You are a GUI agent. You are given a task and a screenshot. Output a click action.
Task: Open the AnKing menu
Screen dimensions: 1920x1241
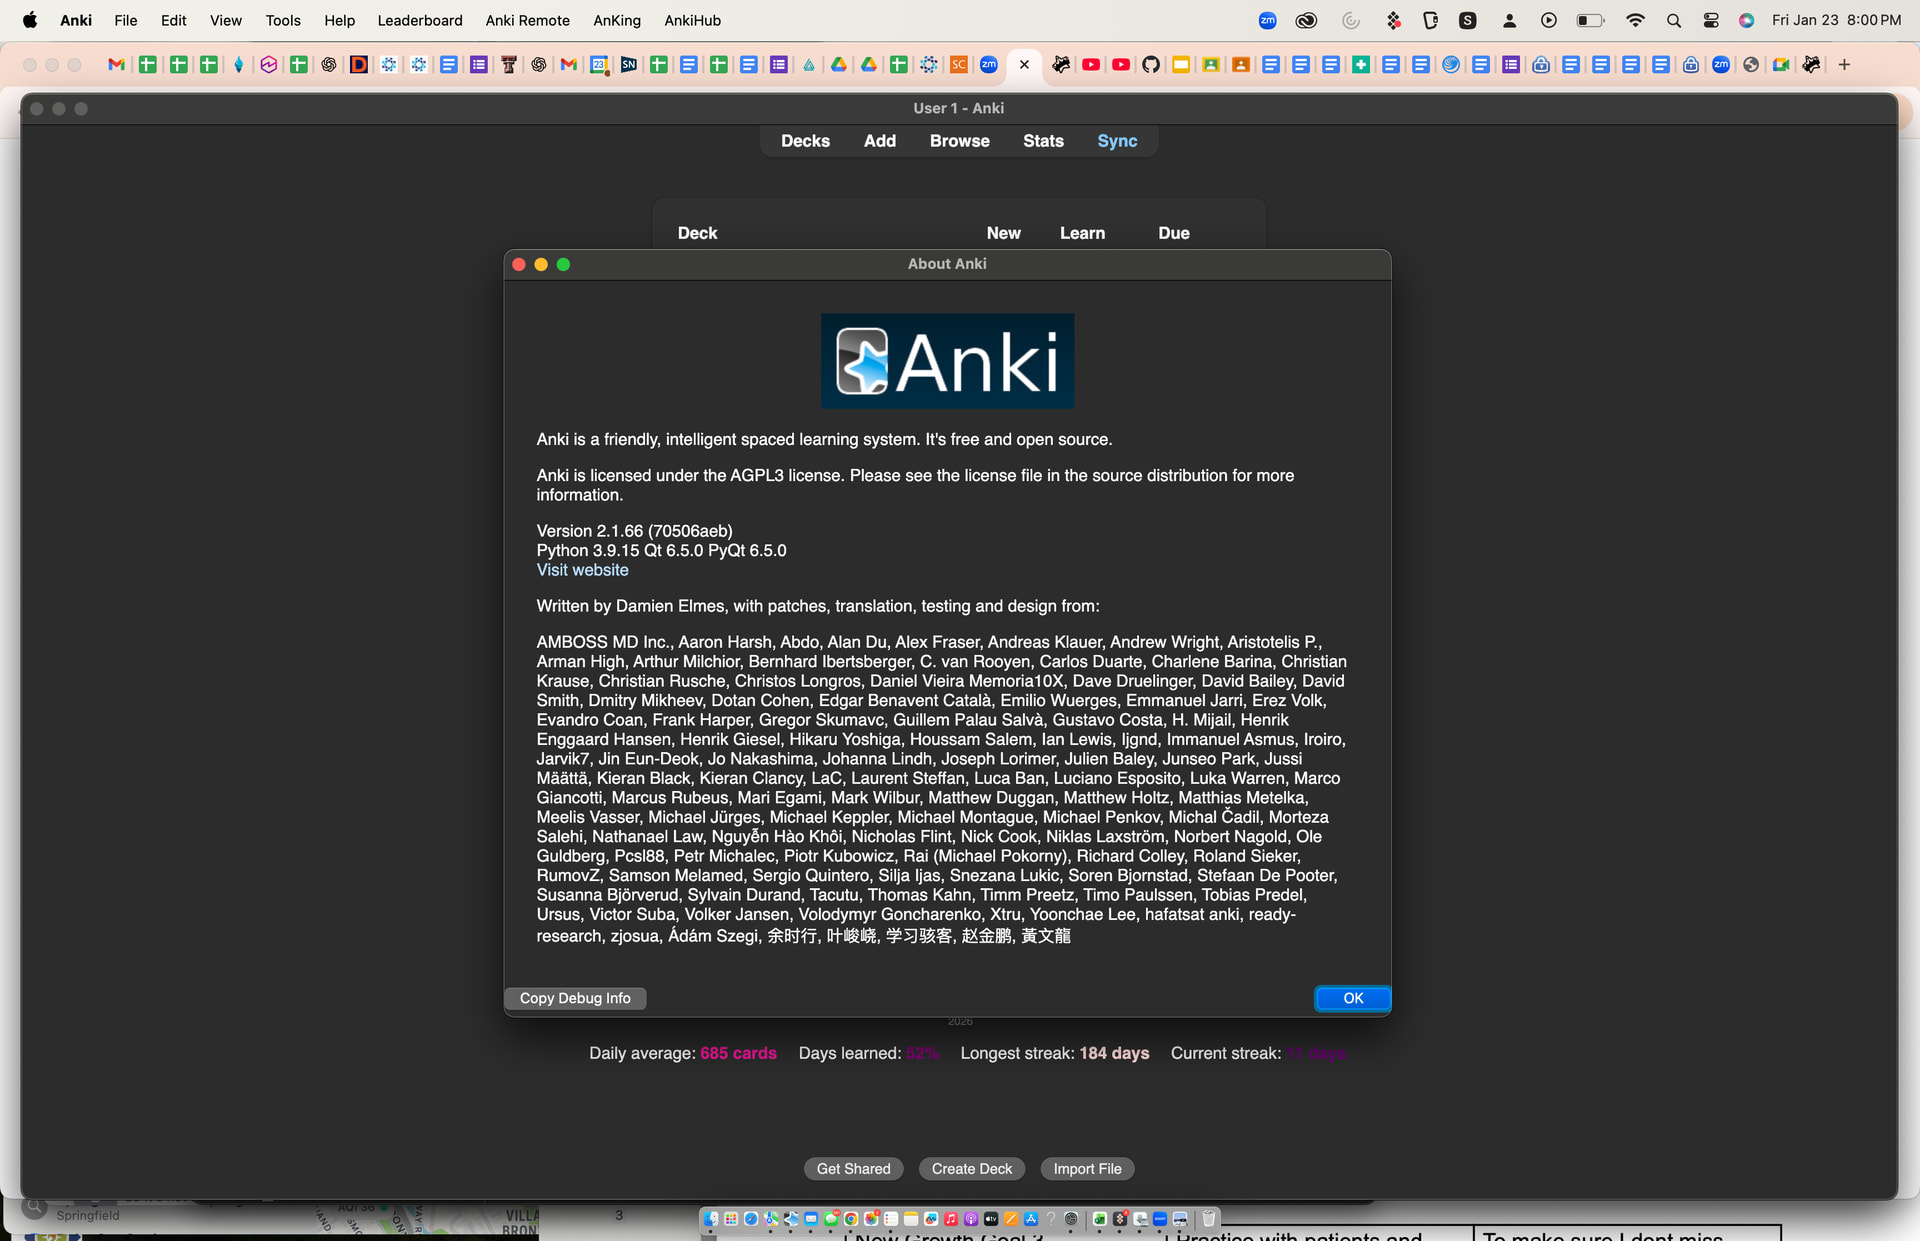click(x=616, y=20)
